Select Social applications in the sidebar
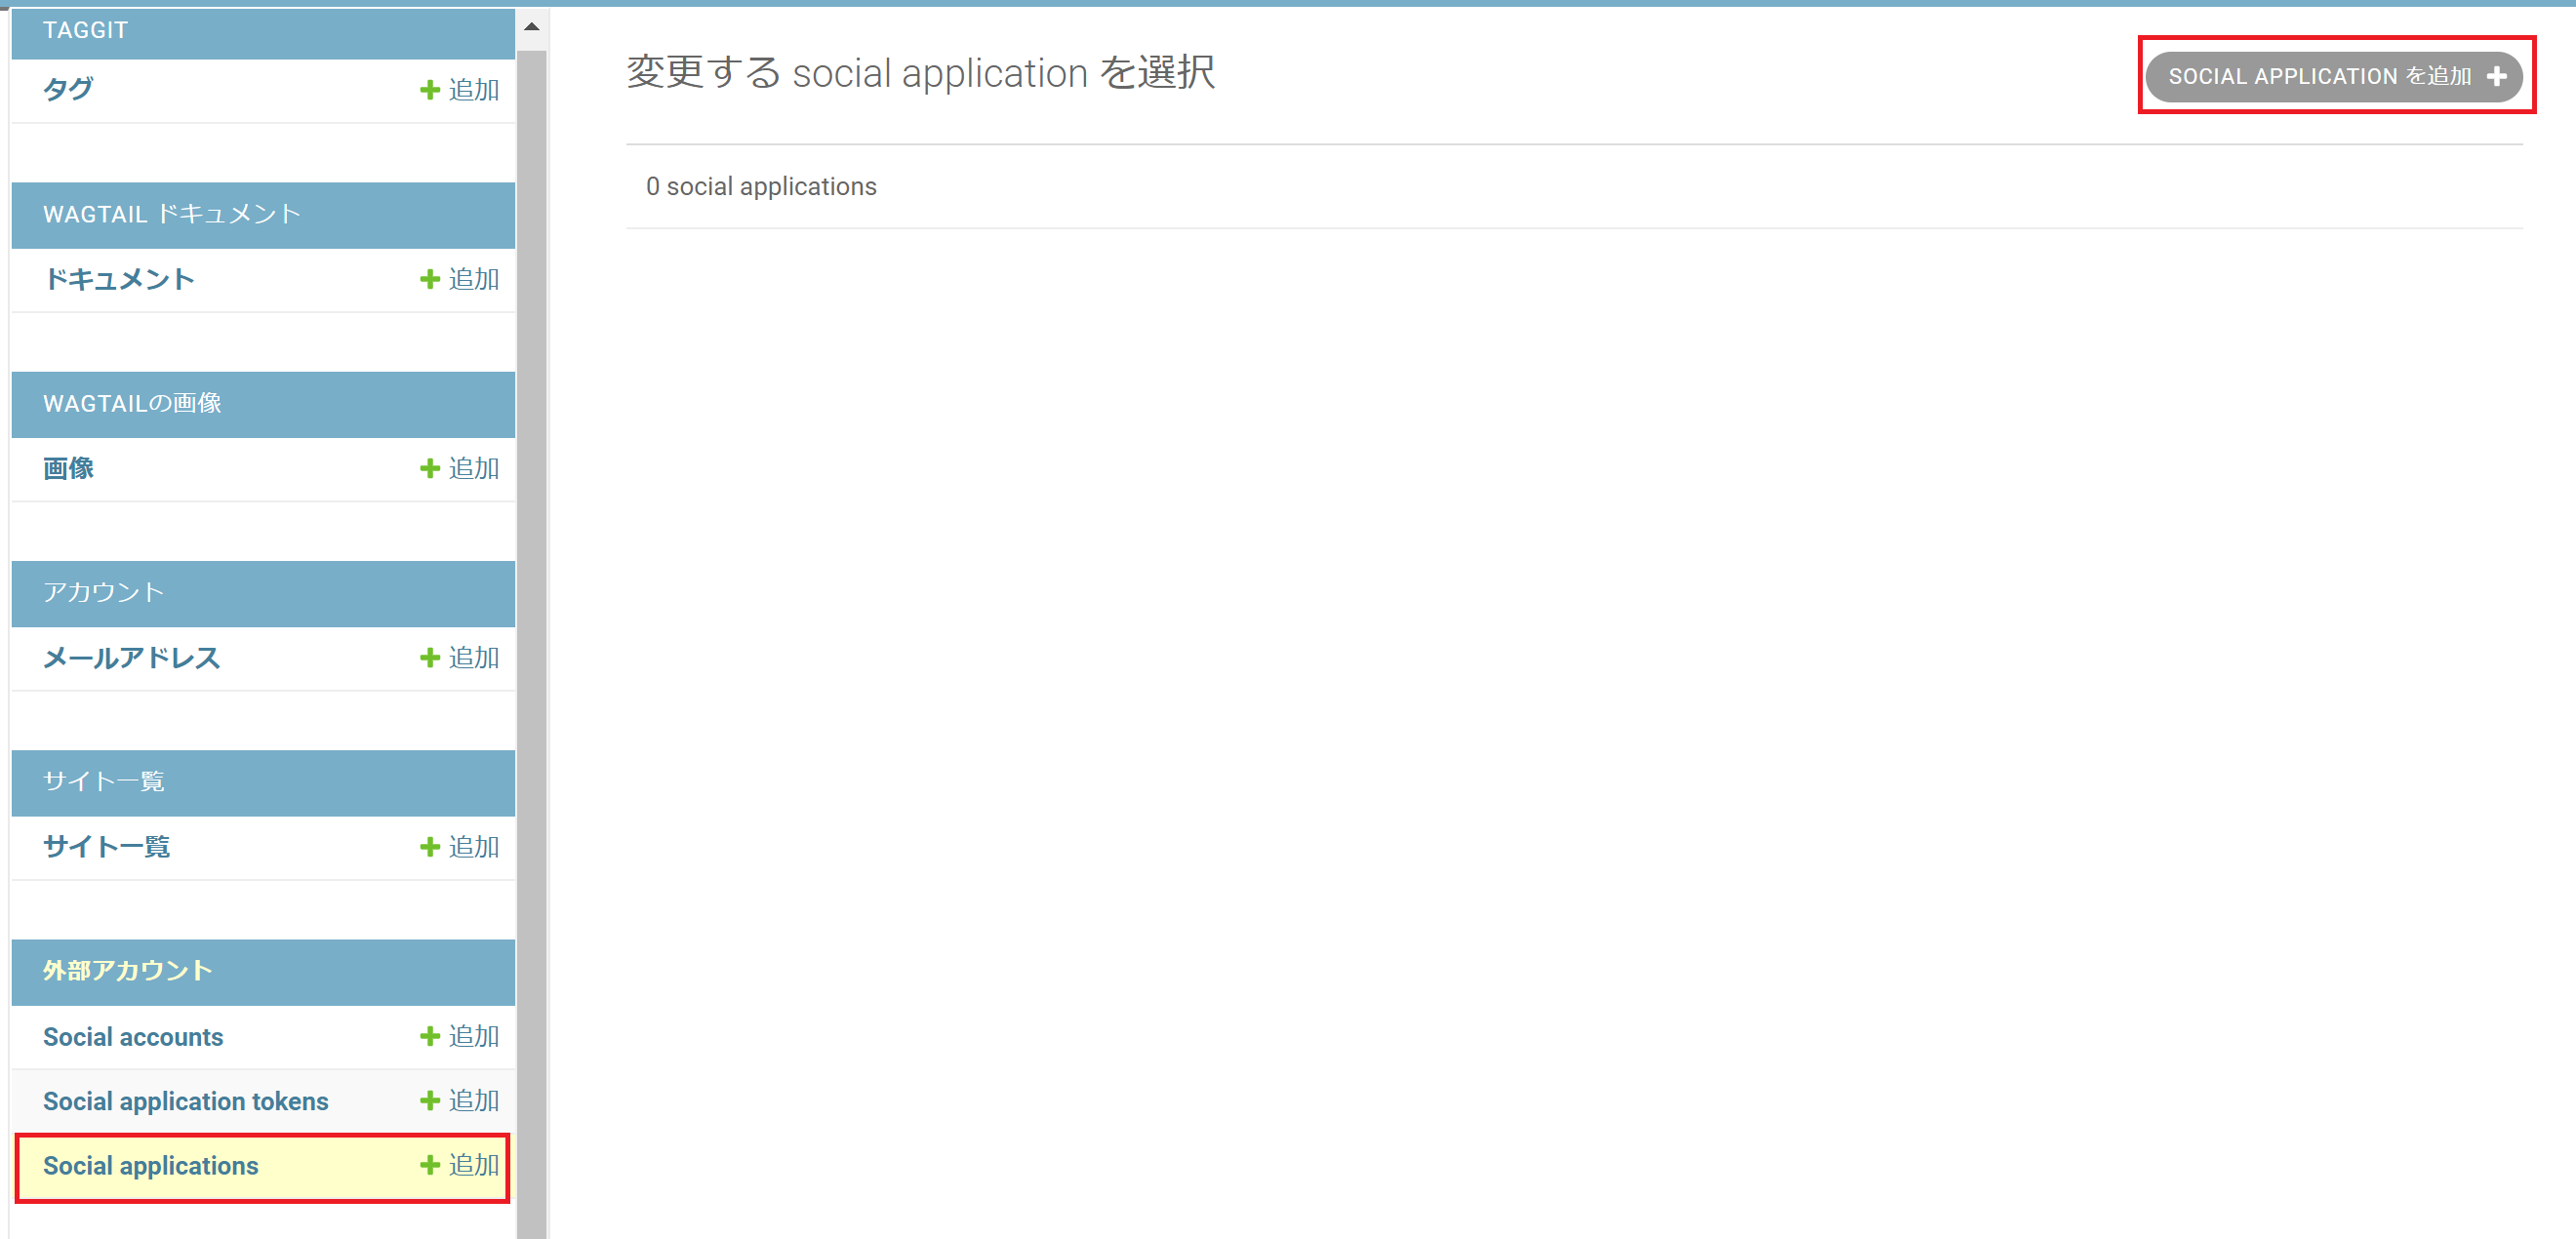Image resolution: width=2576 pixels, height=1239 pixels. pyautogui.click(x=150, y=1166)
